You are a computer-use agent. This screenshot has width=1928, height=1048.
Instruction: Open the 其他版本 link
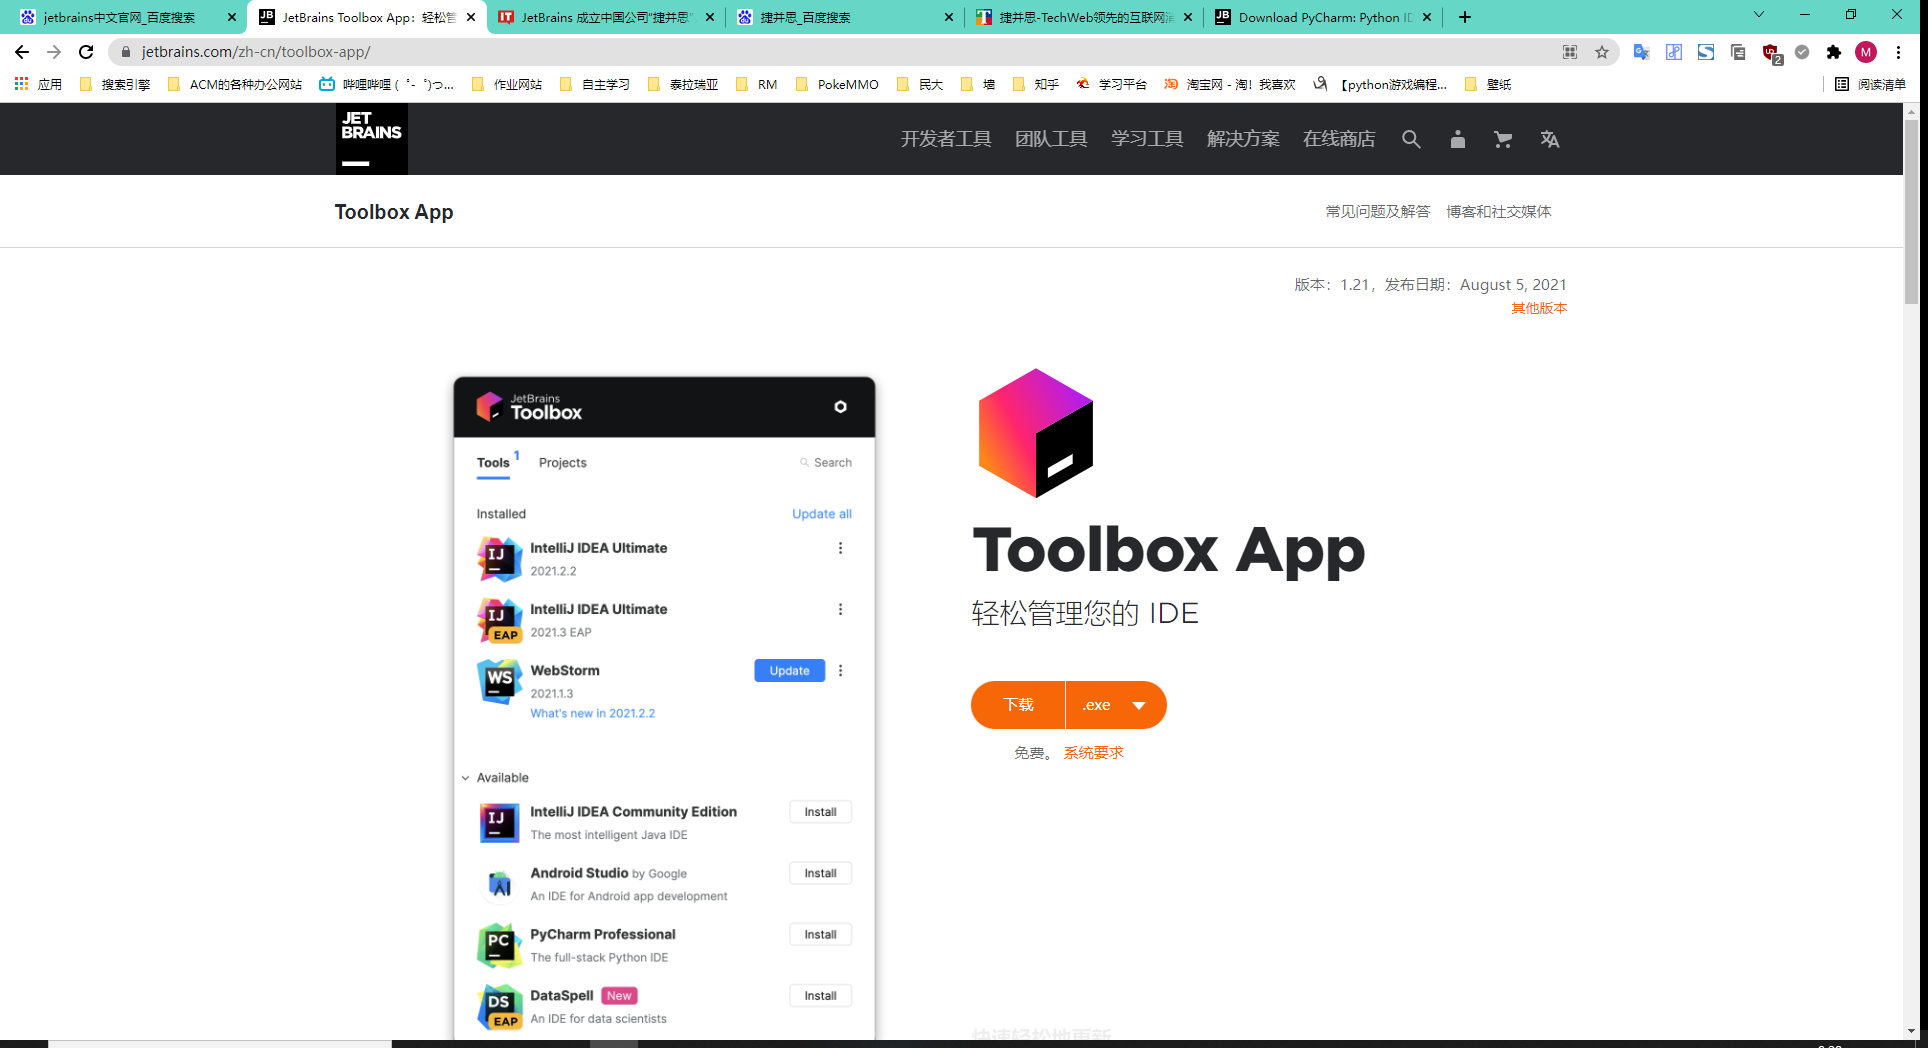(1539, 308)
